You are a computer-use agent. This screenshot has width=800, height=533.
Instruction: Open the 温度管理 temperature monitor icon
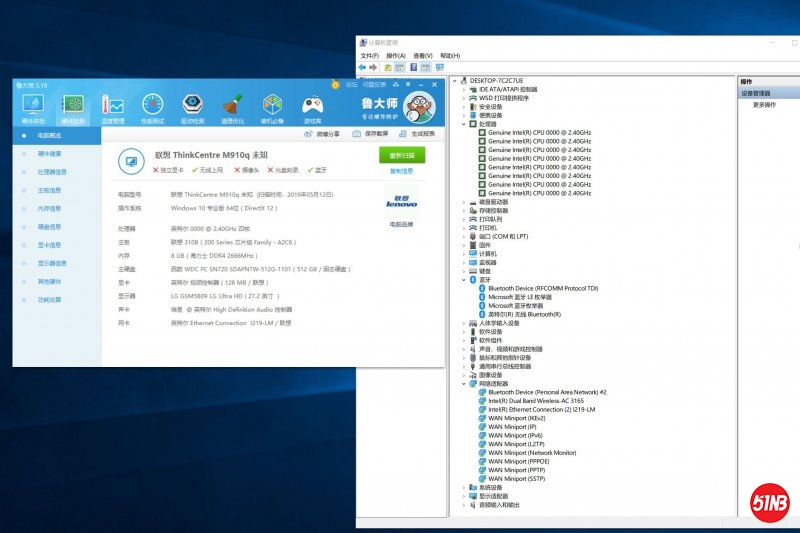[112, 107]
